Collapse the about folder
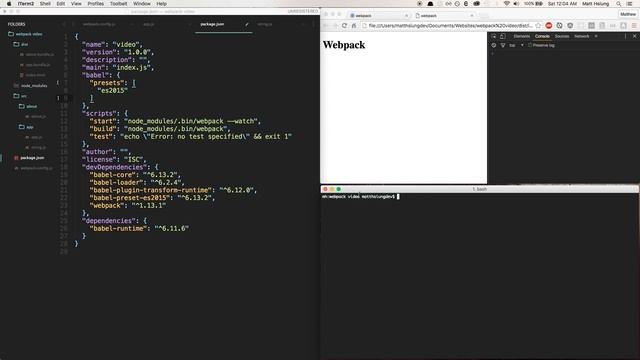The height and width of the screenshot is (360, 640). tap(28, 106)
